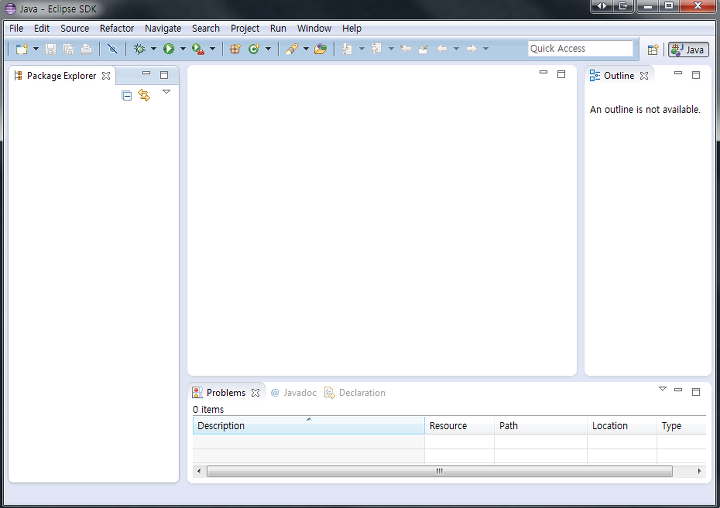
Task: Open the File menu
Action: [x=16, y=28]
